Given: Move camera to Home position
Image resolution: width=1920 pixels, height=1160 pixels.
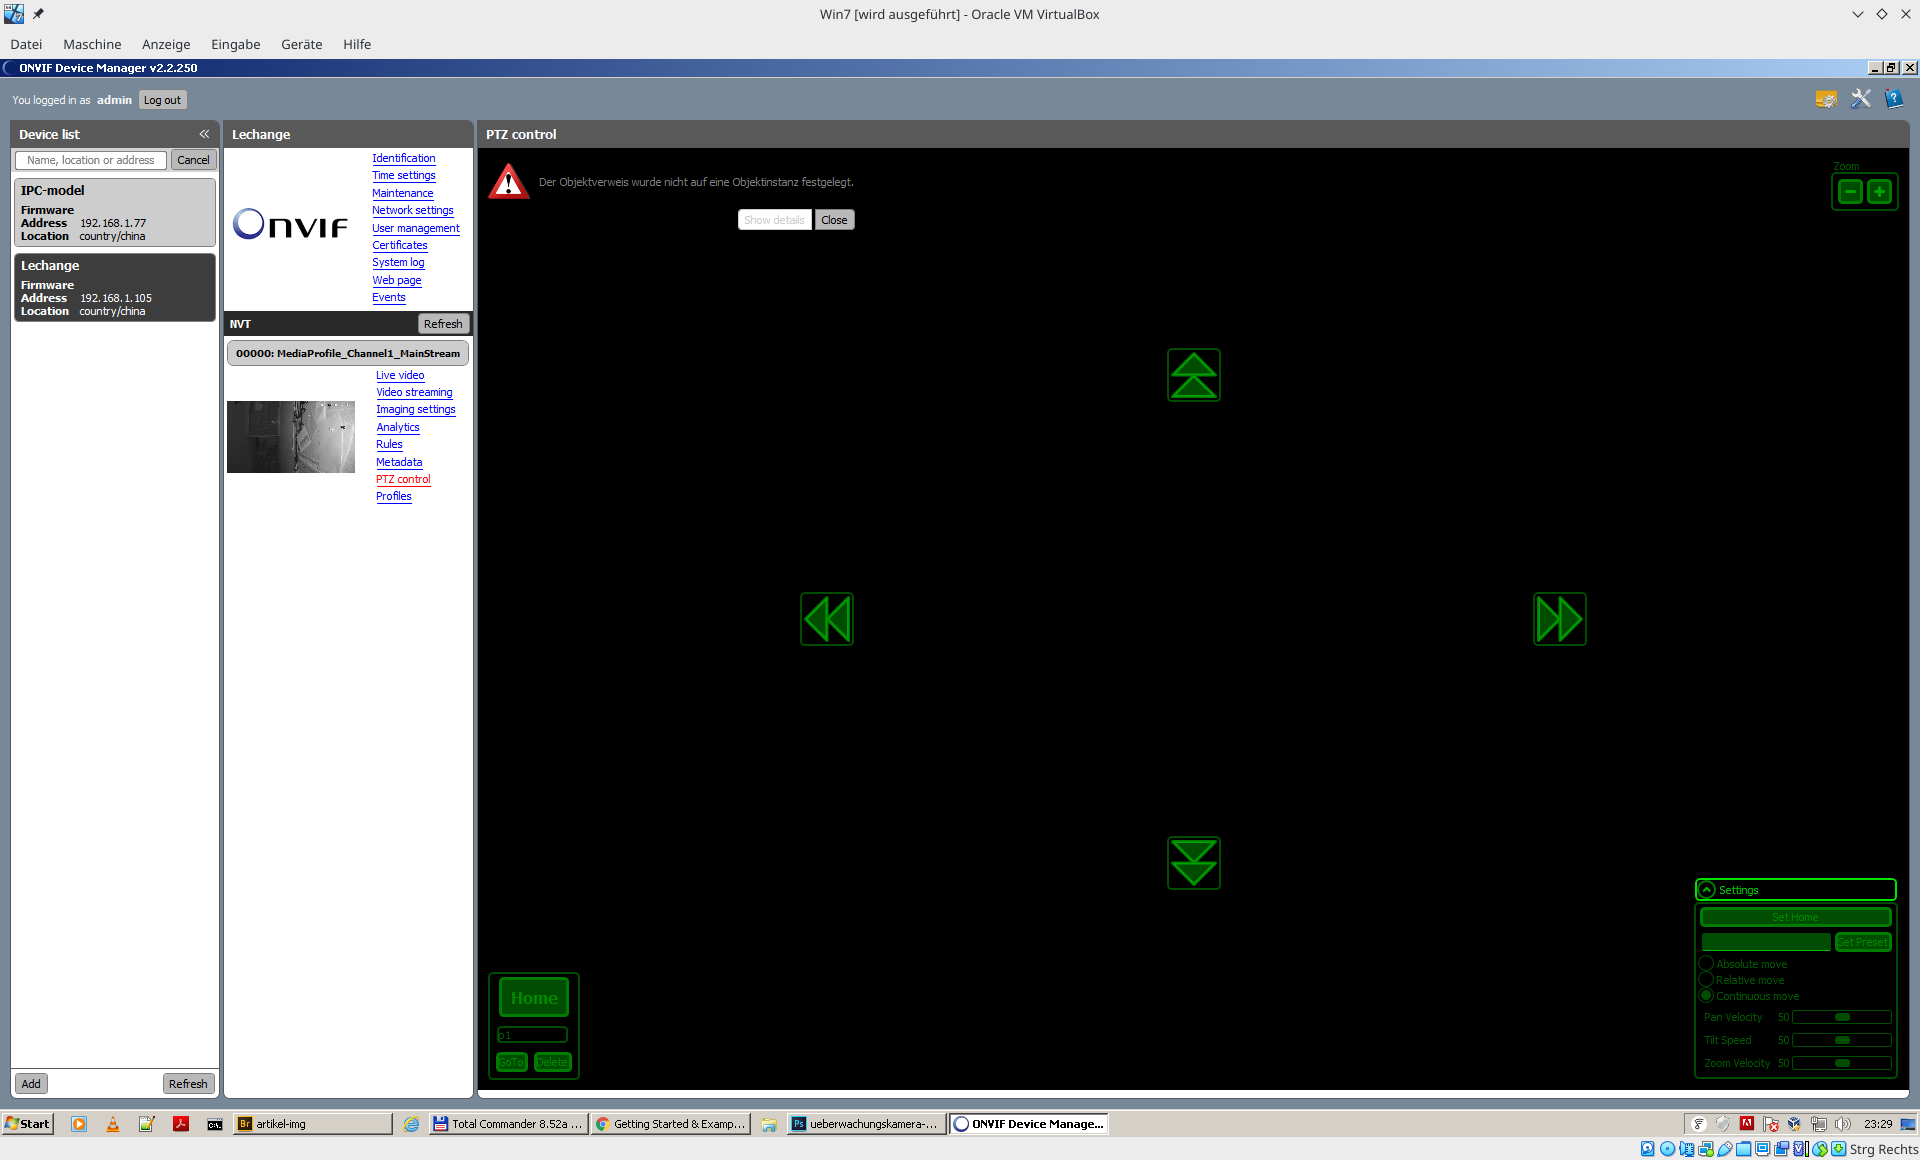Looking at the screenshot, I should pos(534,998).
